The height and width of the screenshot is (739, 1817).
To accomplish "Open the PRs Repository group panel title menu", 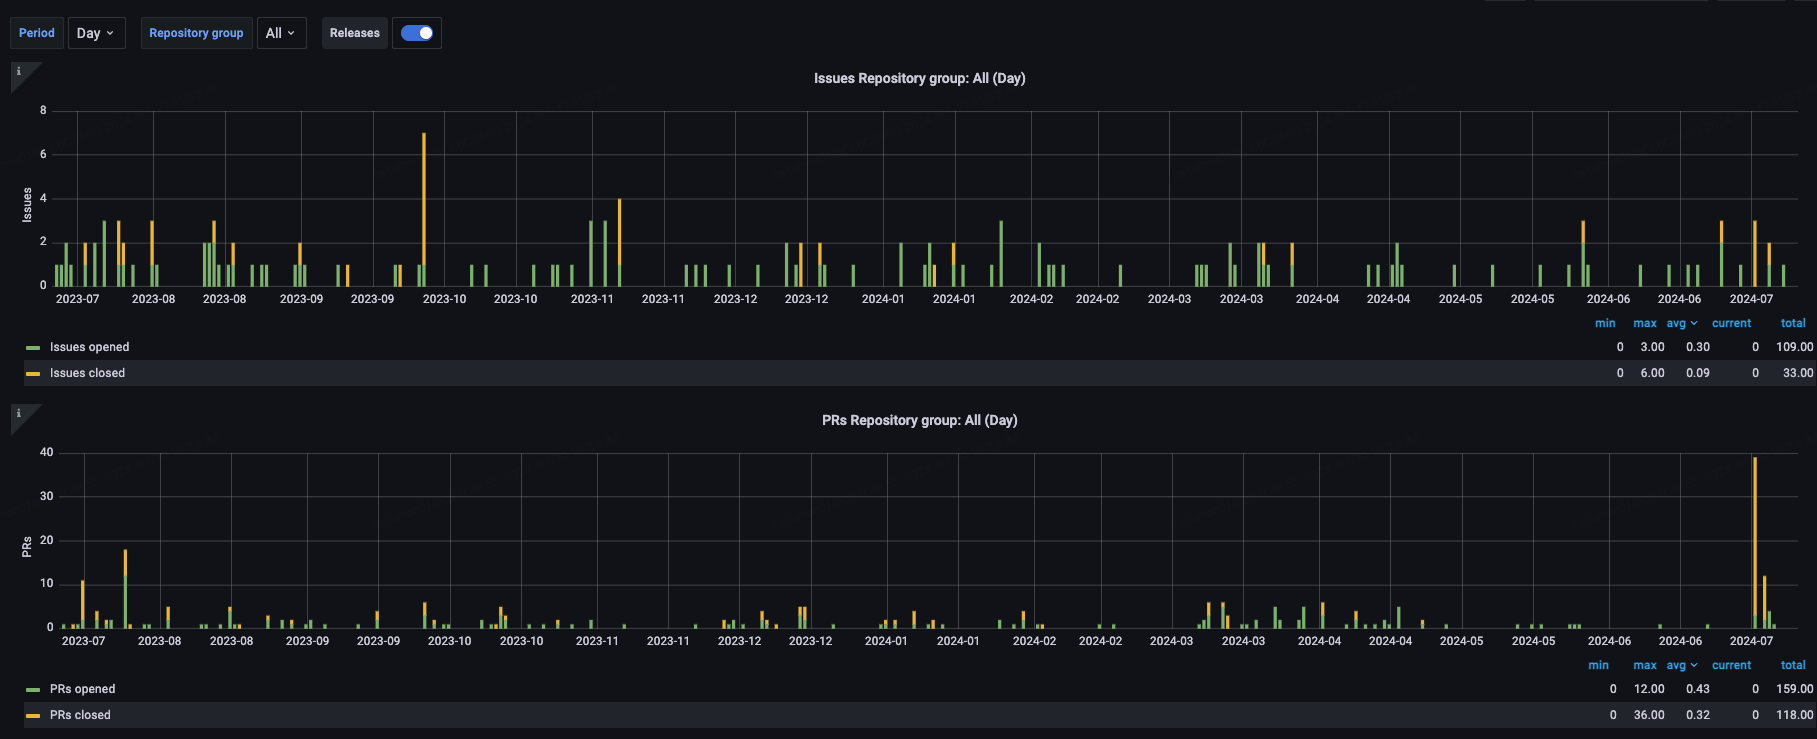I will click(x=919, y=420).
